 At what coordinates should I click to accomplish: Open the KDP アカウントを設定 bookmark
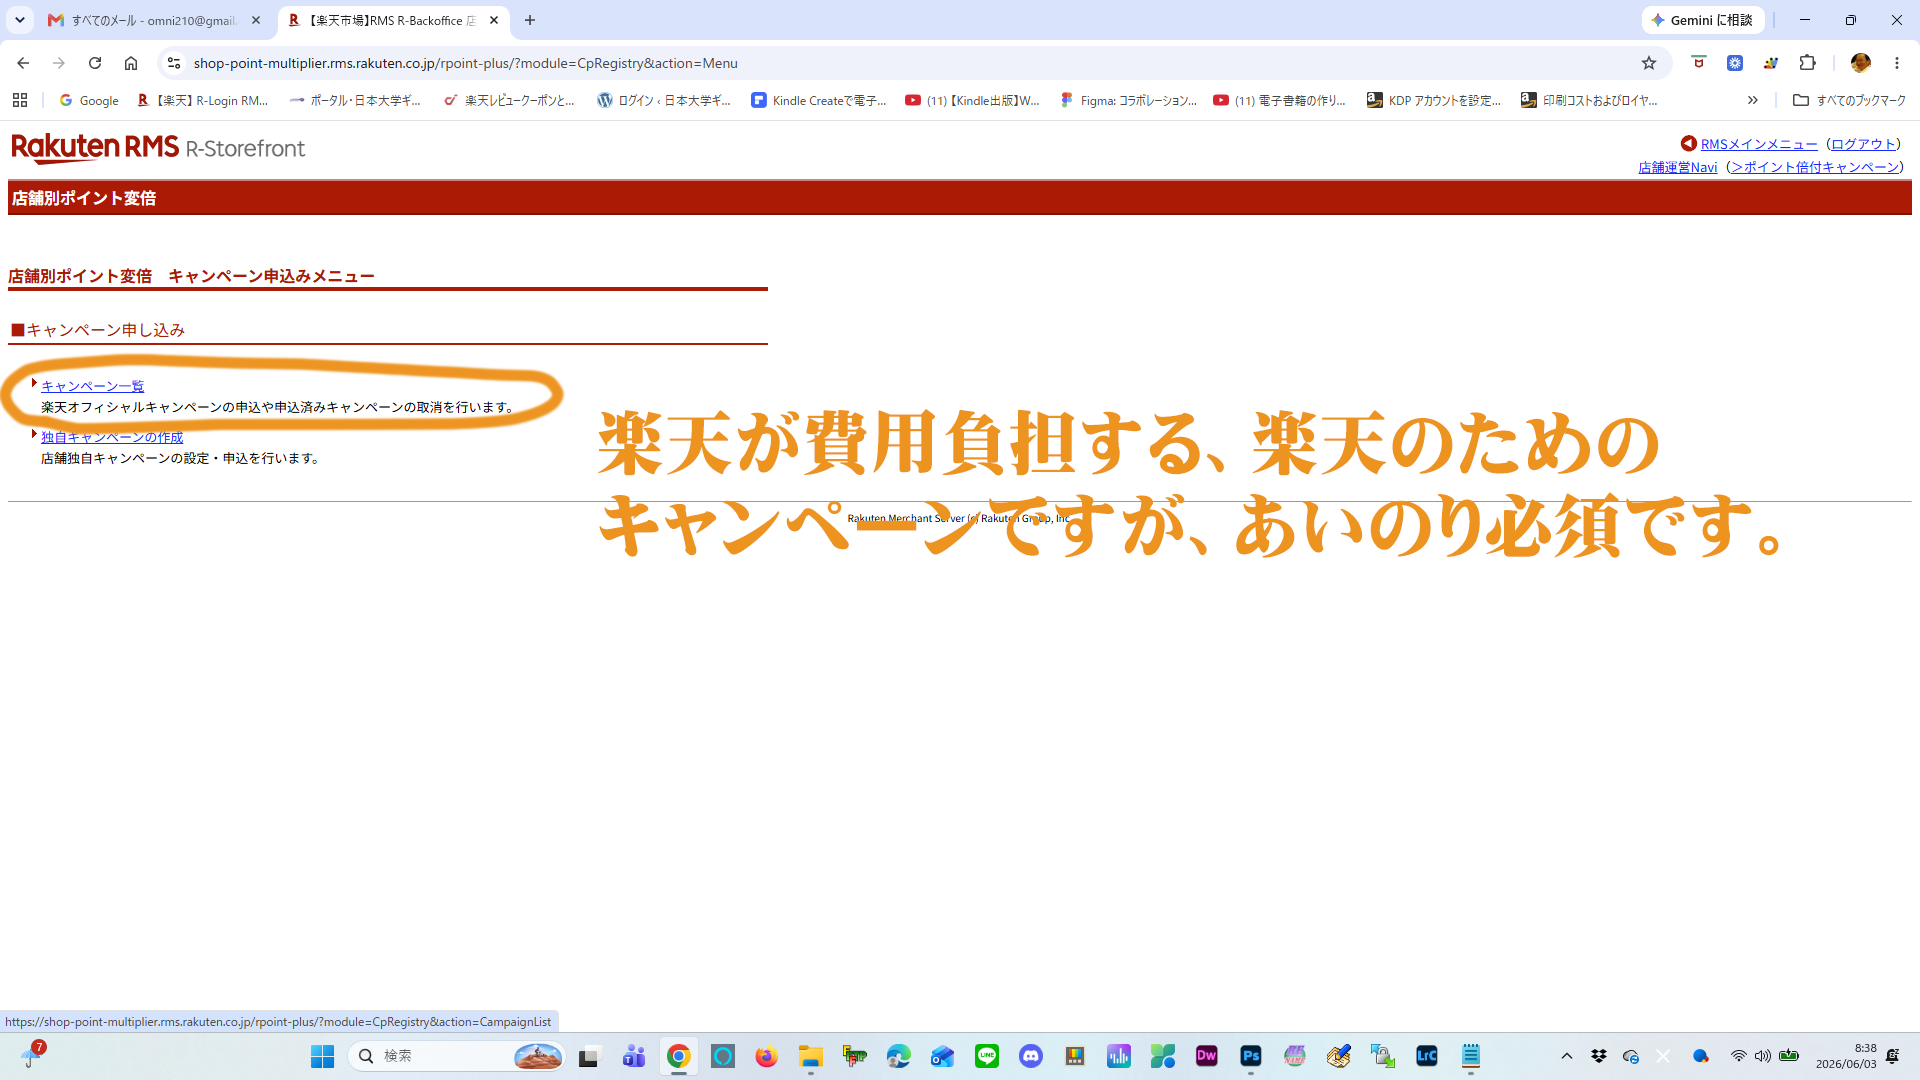(1435, 100)
